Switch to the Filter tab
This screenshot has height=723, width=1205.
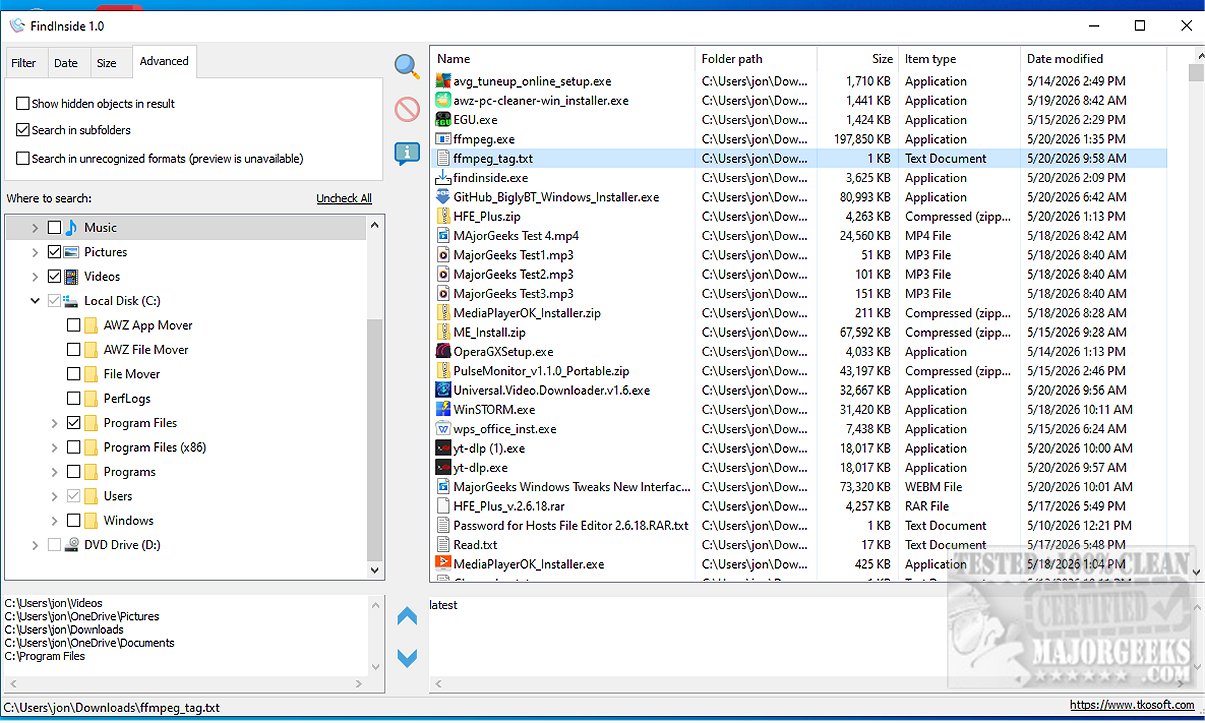[x=24, y=63]
